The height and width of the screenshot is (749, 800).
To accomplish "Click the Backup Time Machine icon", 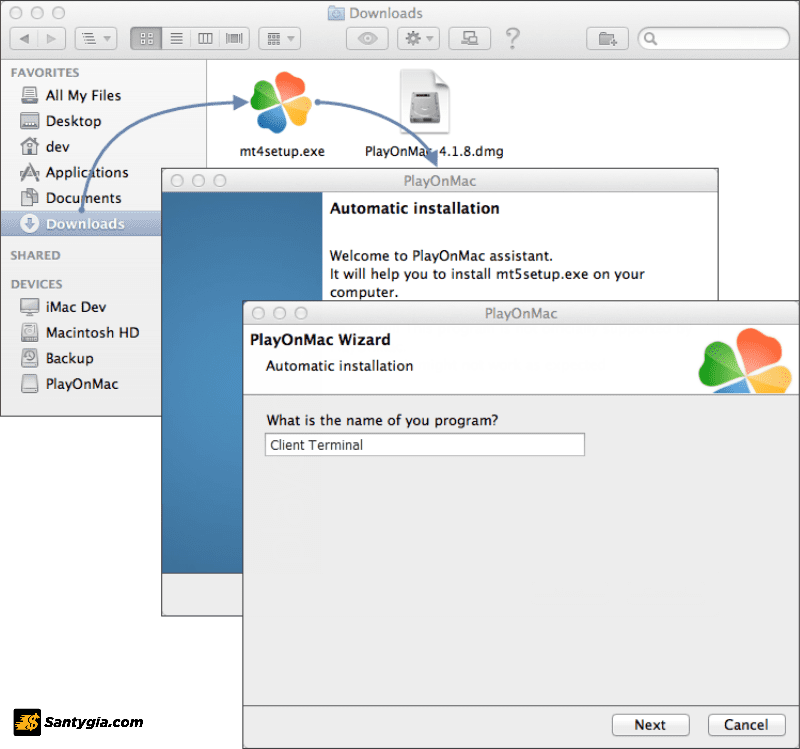I will [x=30, y=358].
